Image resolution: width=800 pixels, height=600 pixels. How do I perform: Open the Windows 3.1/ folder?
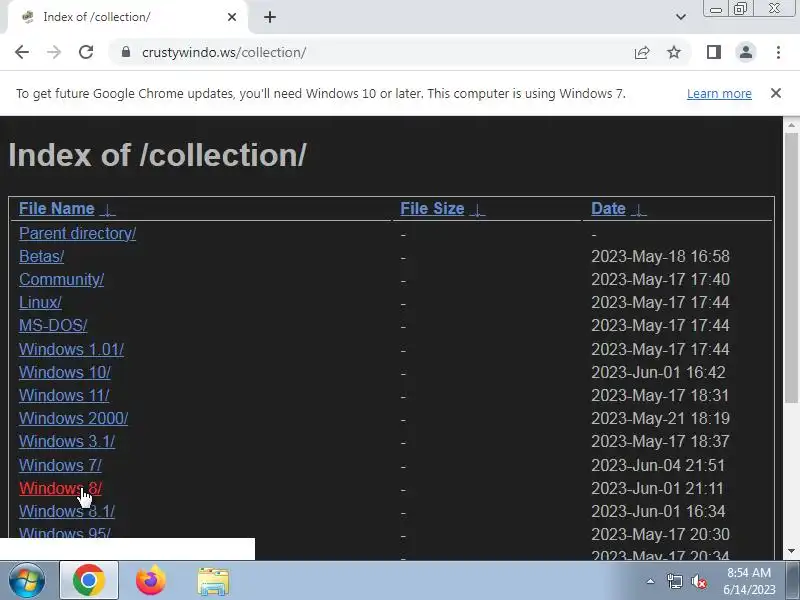pyautogui.click(x=67, y=441)
